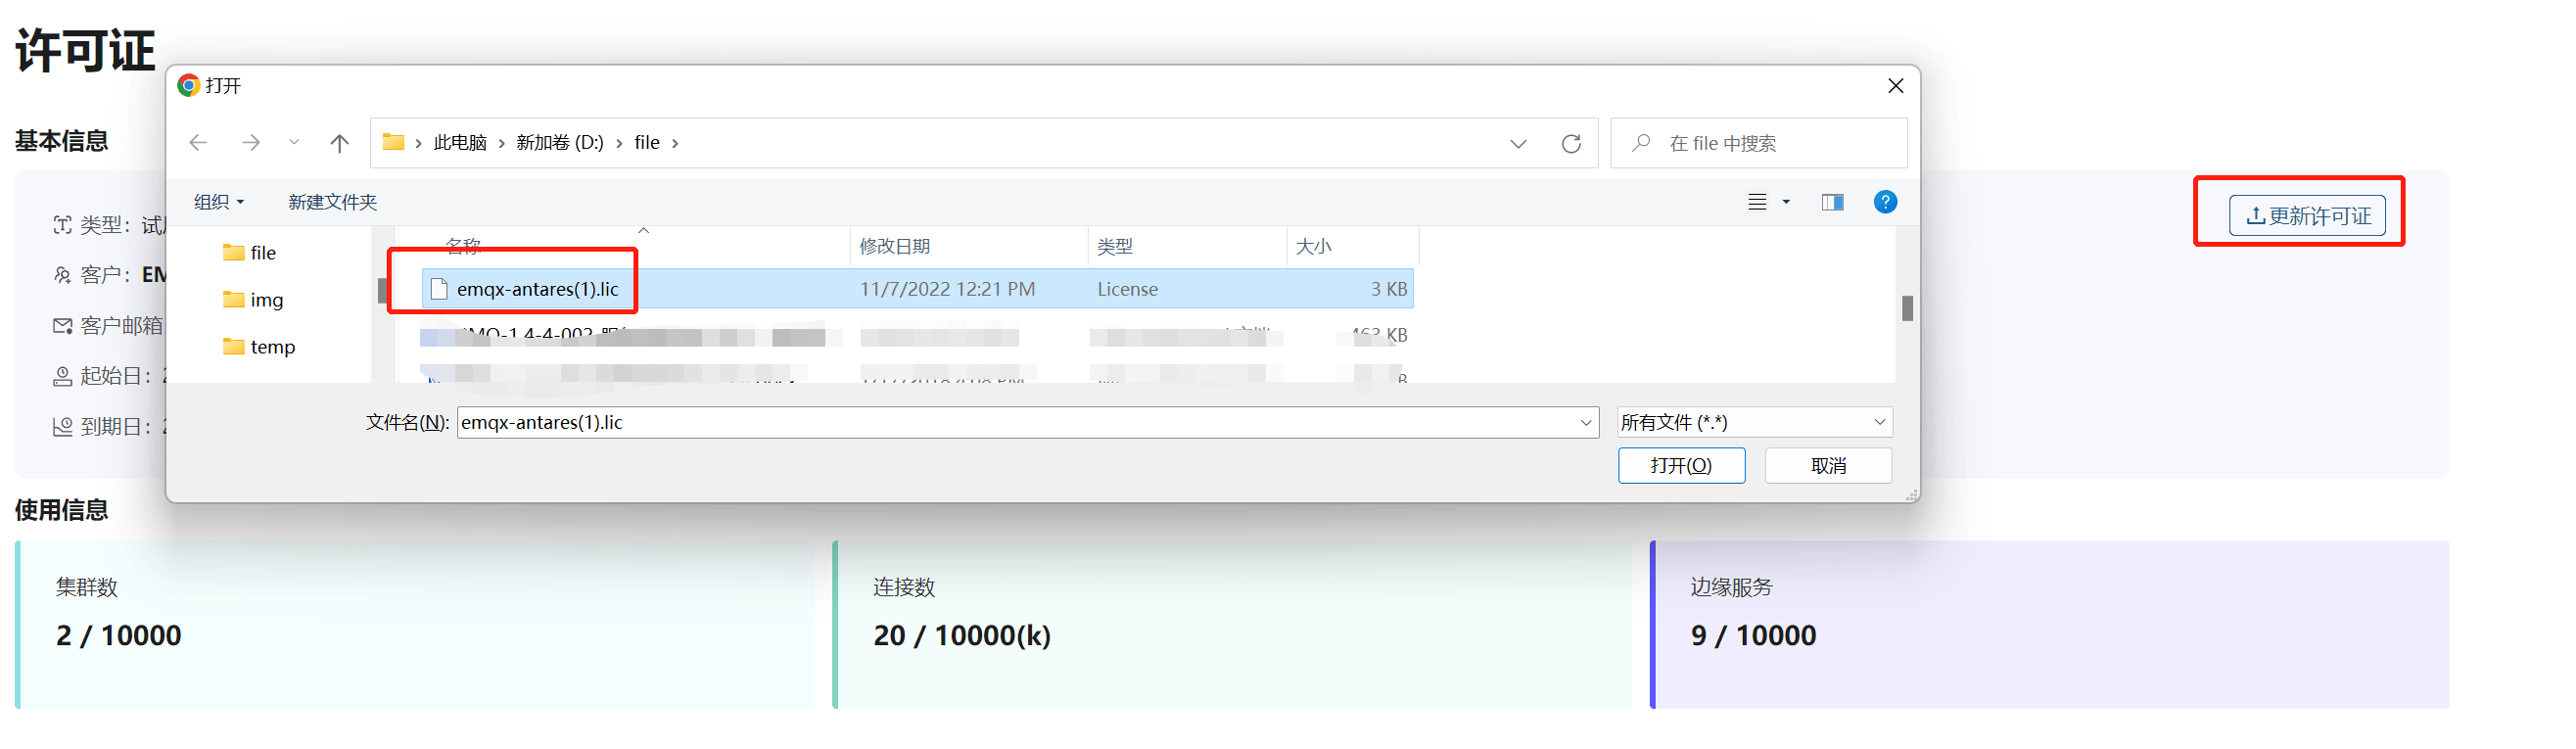This screenshot has width=2576, height=749.
Task: Click the 连接数 usage card
Action: 1232,625
